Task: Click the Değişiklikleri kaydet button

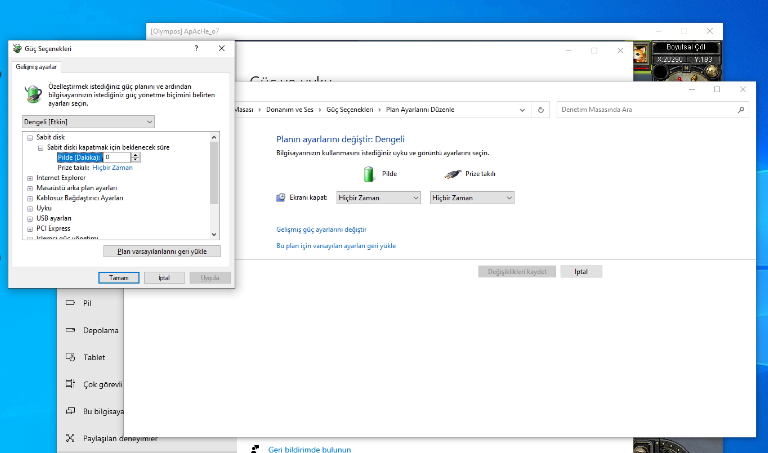Action: 517,271
